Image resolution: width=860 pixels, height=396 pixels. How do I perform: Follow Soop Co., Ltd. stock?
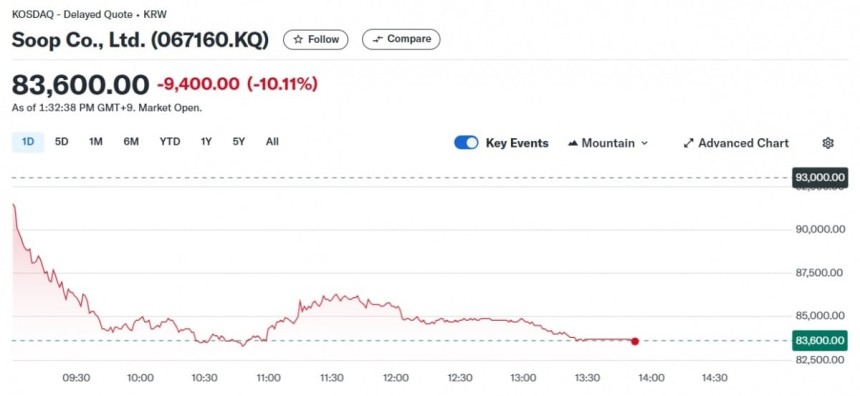coord(315,39)
